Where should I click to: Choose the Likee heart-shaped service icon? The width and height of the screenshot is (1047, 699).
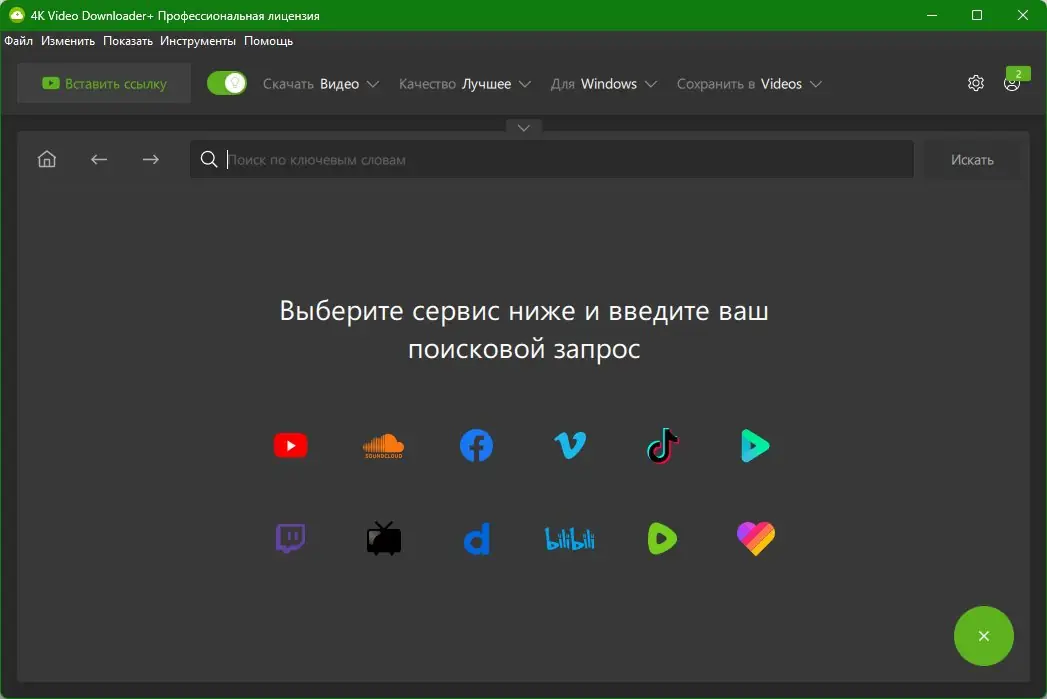pos(755,538)
